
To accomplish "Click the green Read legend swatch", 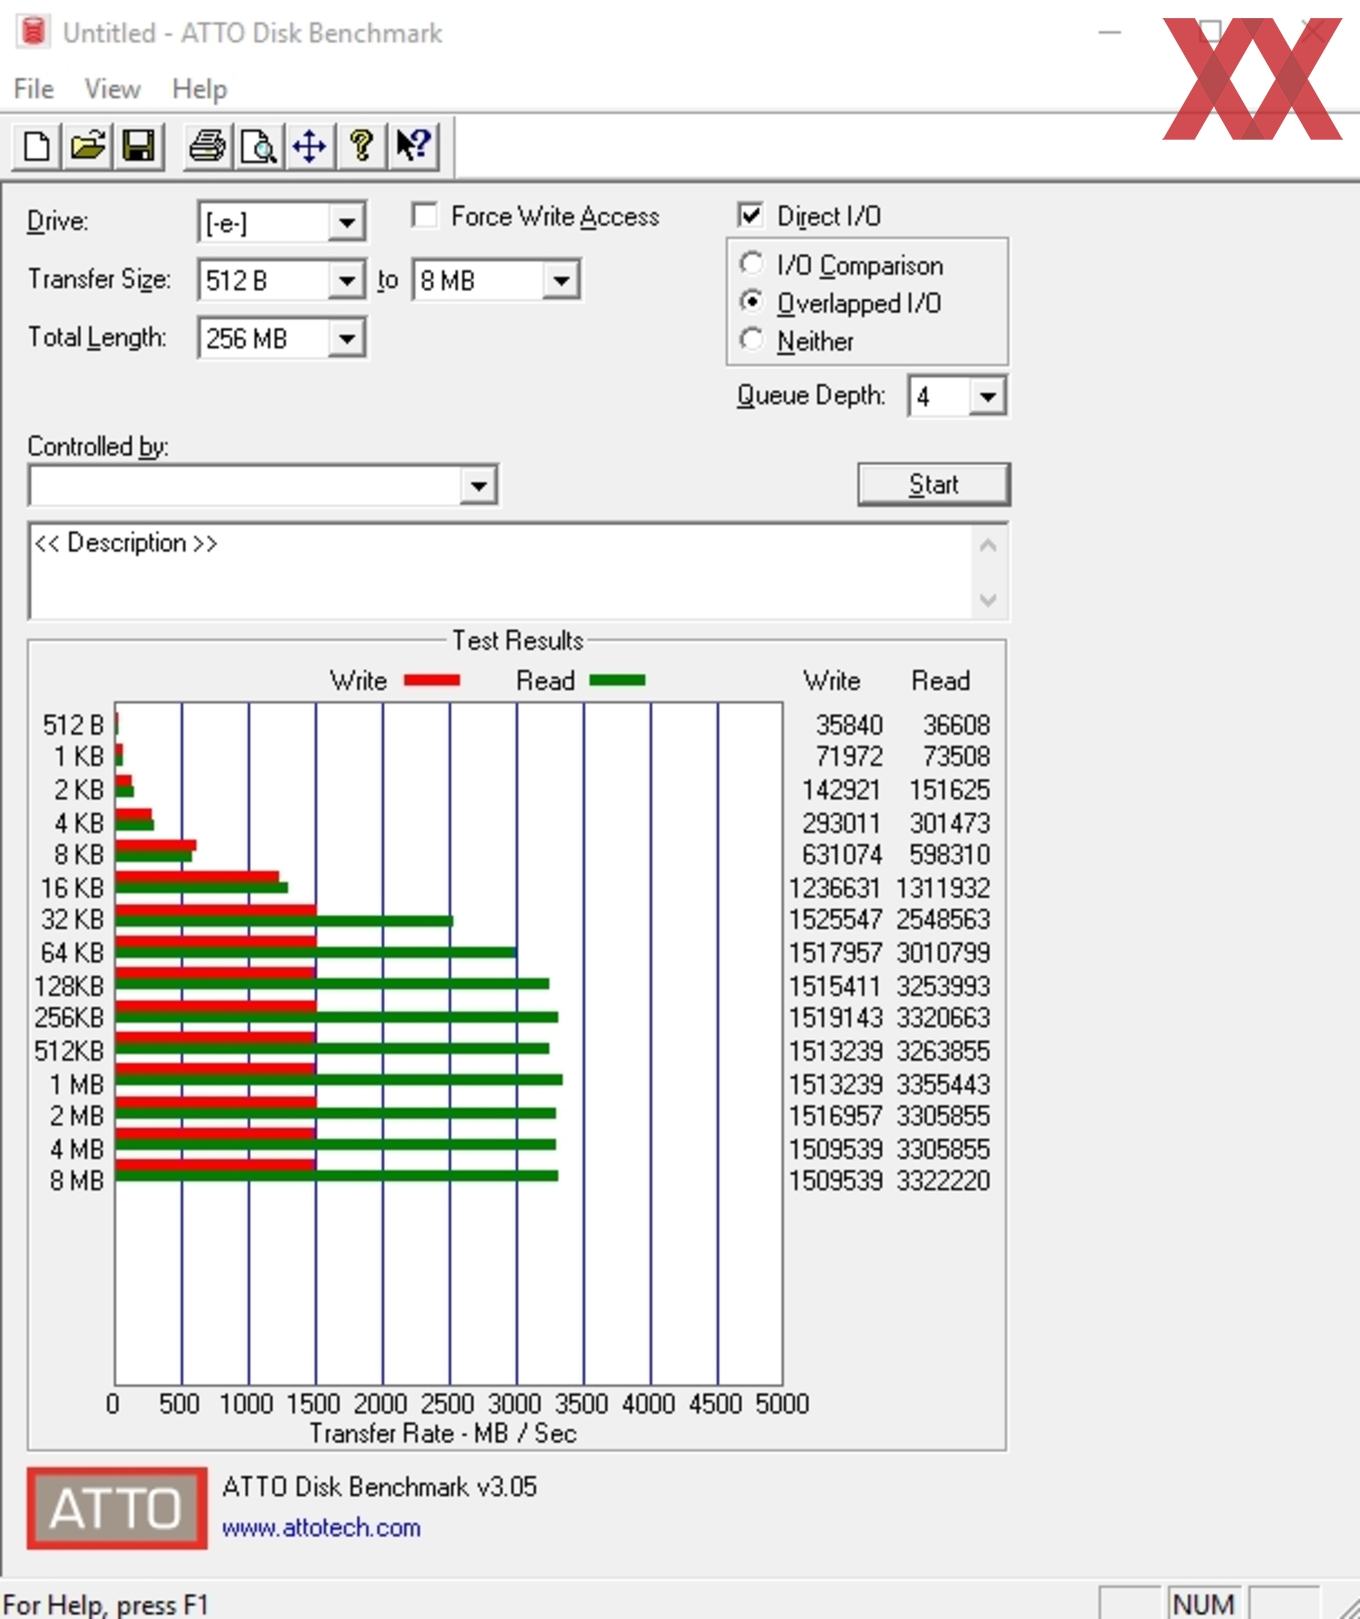I will 617,680.
